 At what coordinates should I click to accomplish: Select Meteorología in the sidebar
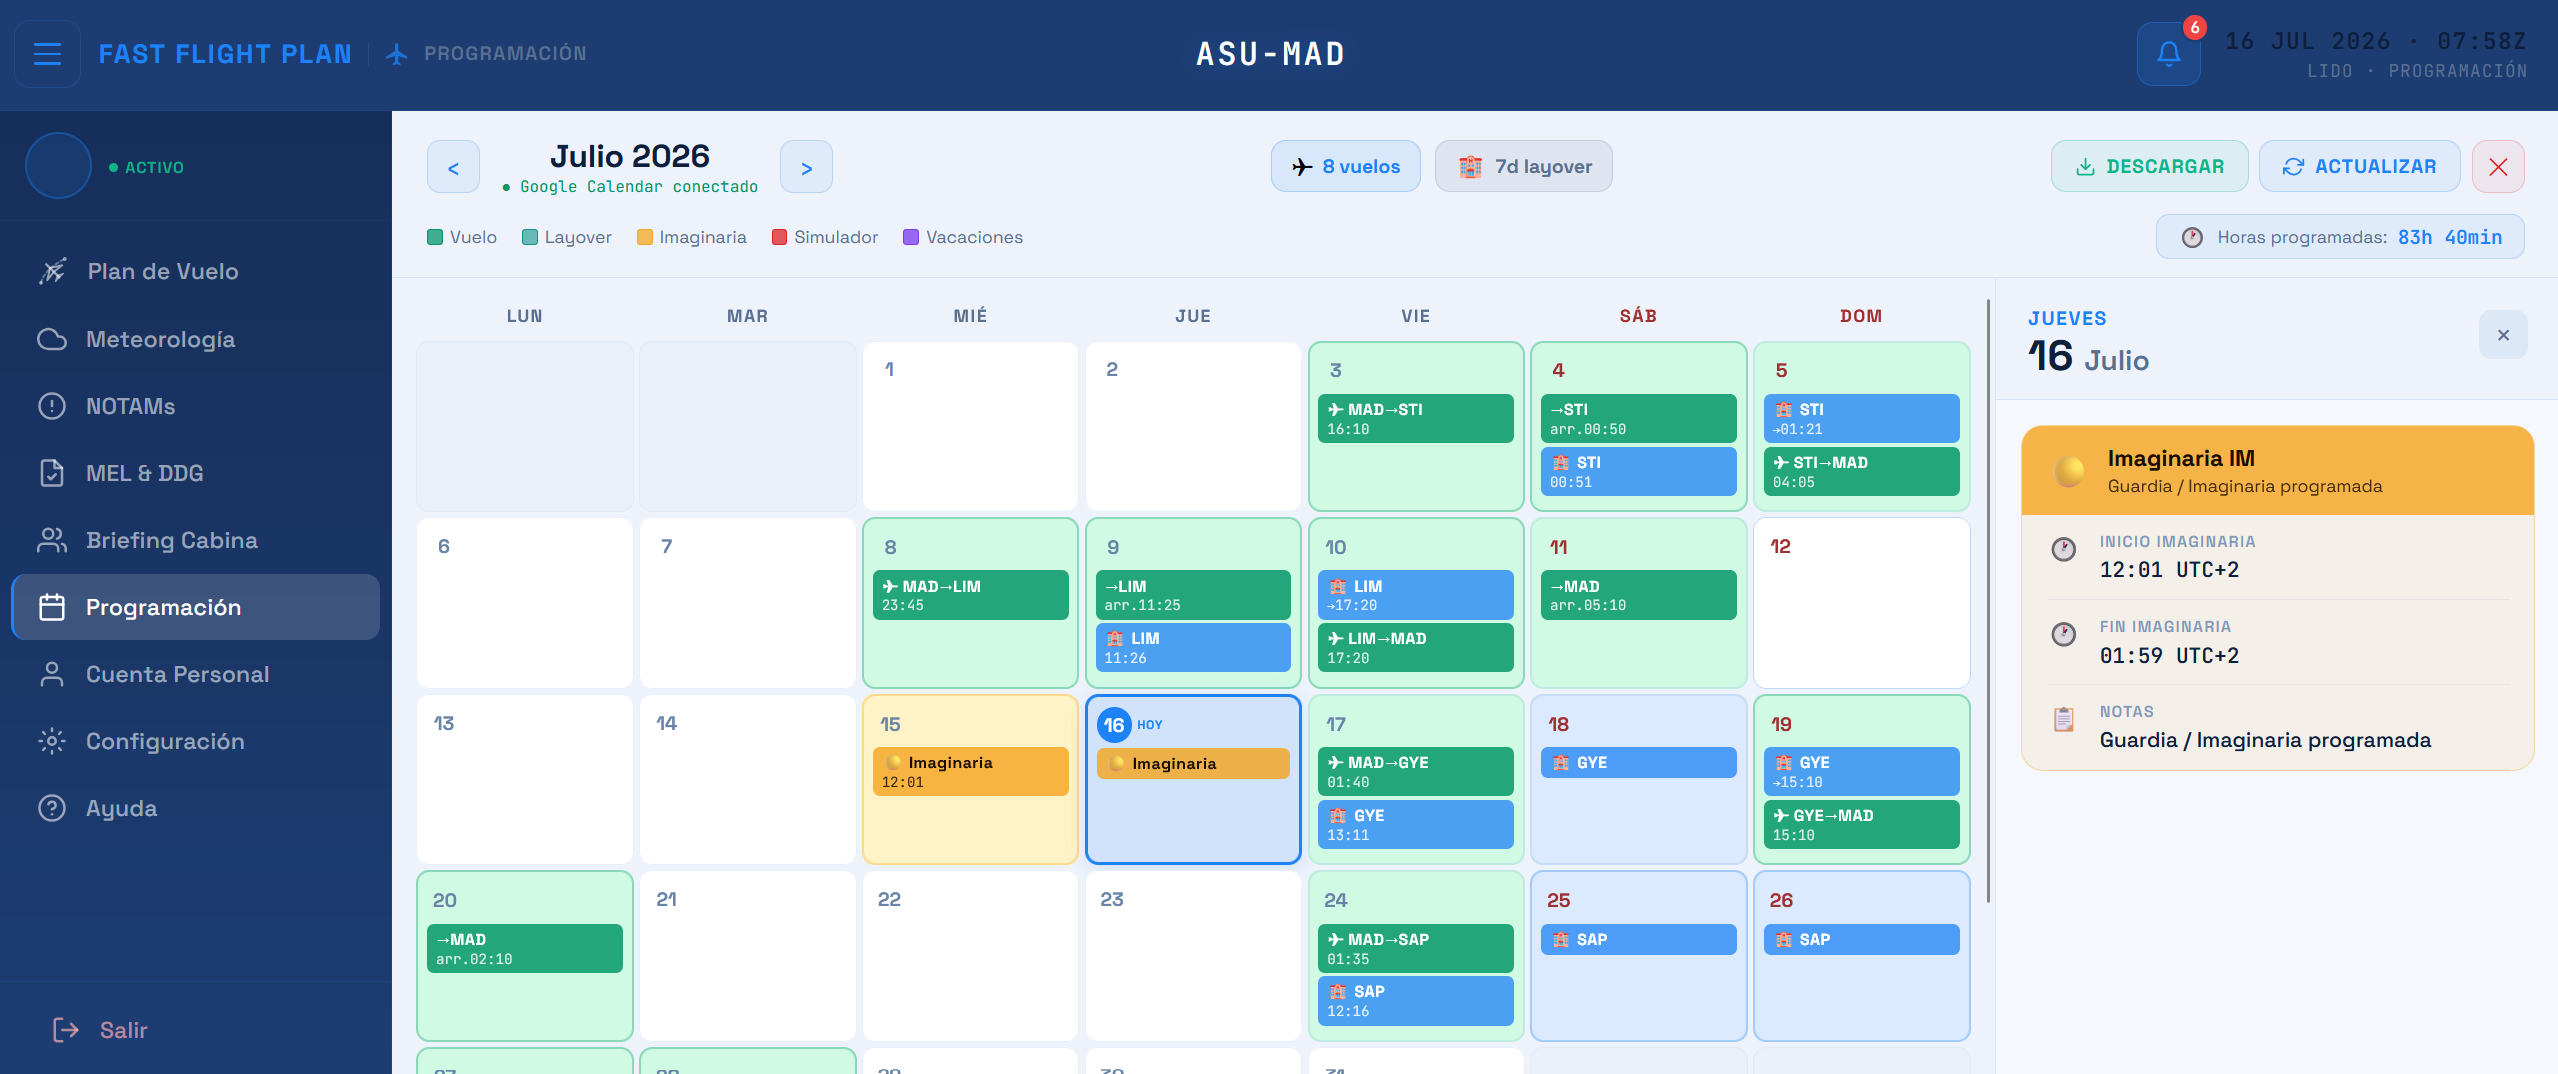click(x=196, y=339)
